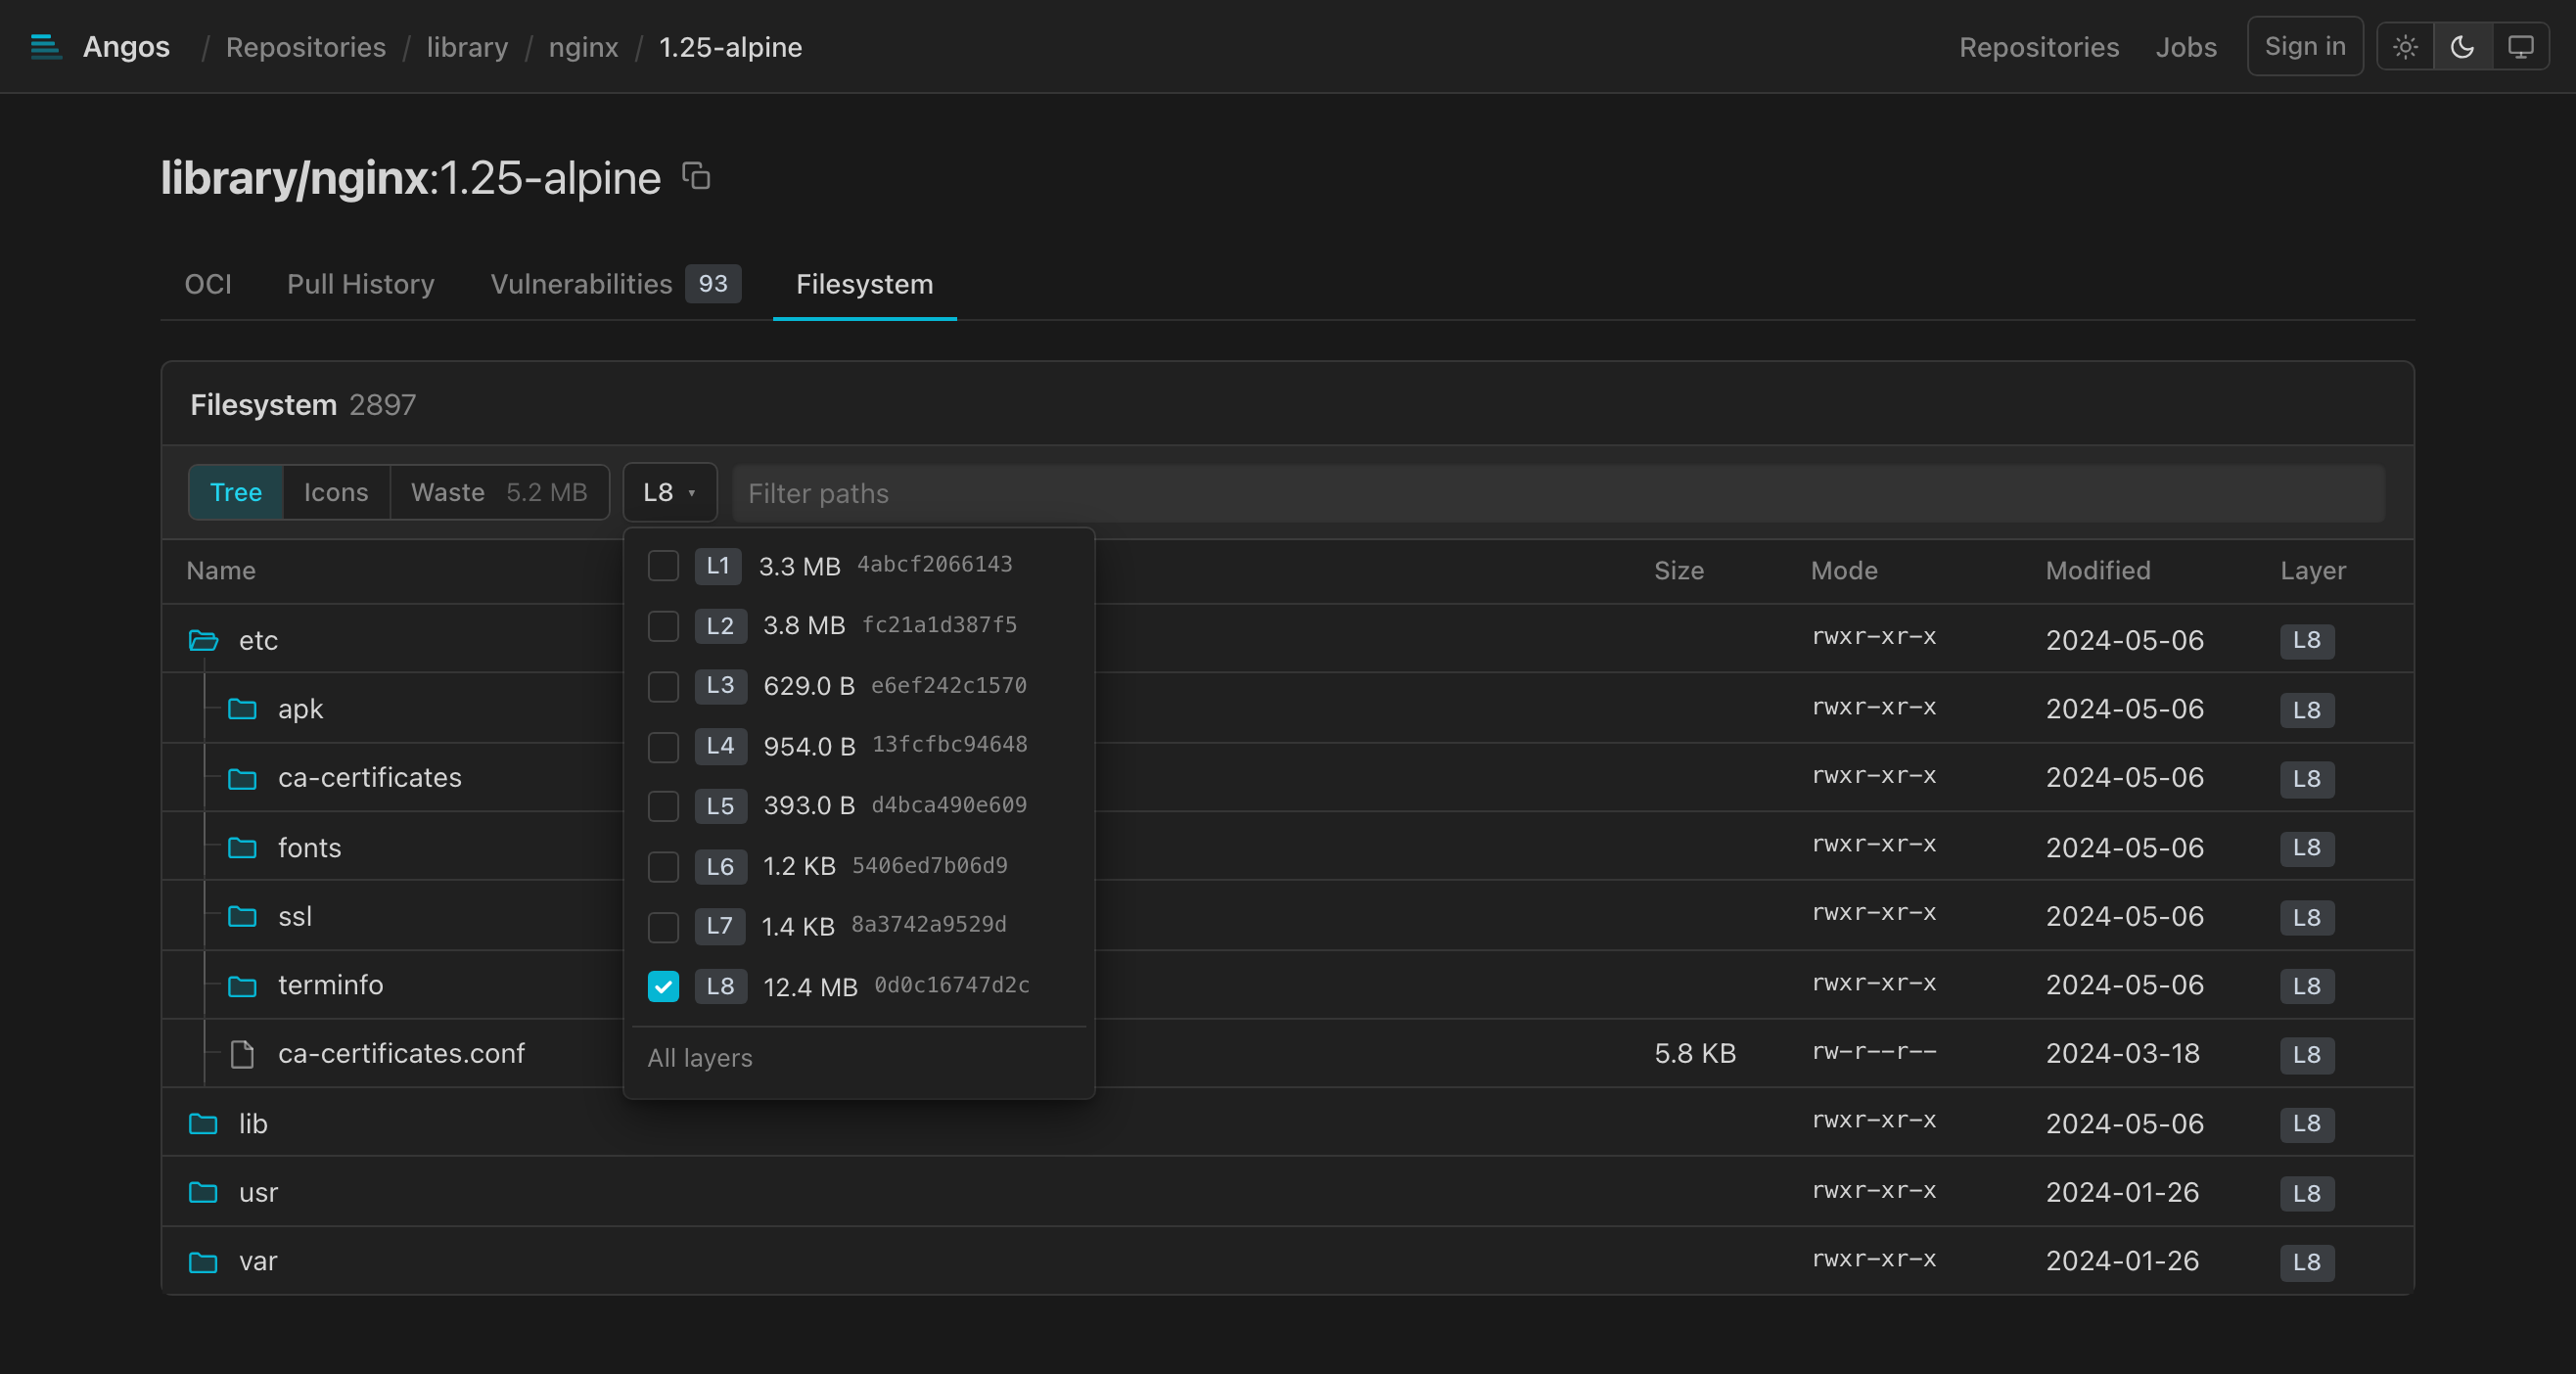Image resolution: width=2576 pixels, height=1374 pixels.
Task: Expand the usr tree row
Action: coord(1288,1192)
